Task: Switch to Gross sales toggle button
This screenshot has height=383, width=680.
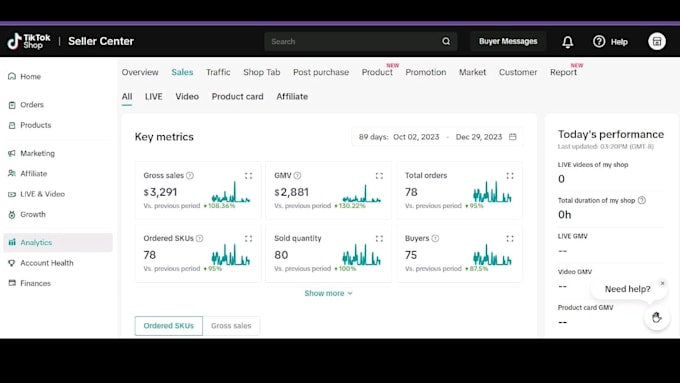Action: (231, 326)
